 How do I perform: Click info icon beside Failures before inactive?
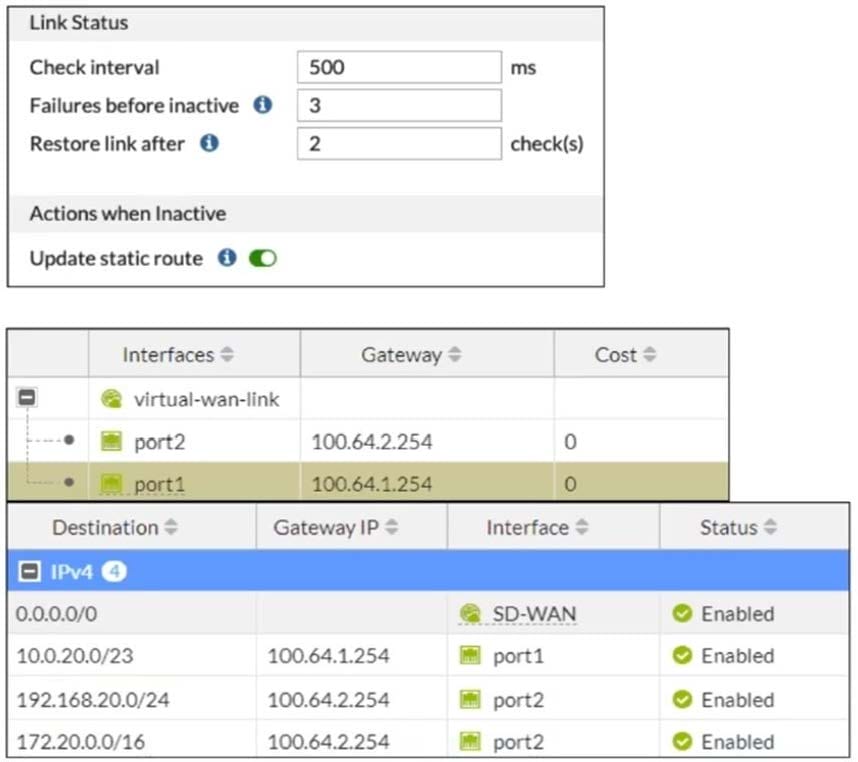[x=263, y=104]
